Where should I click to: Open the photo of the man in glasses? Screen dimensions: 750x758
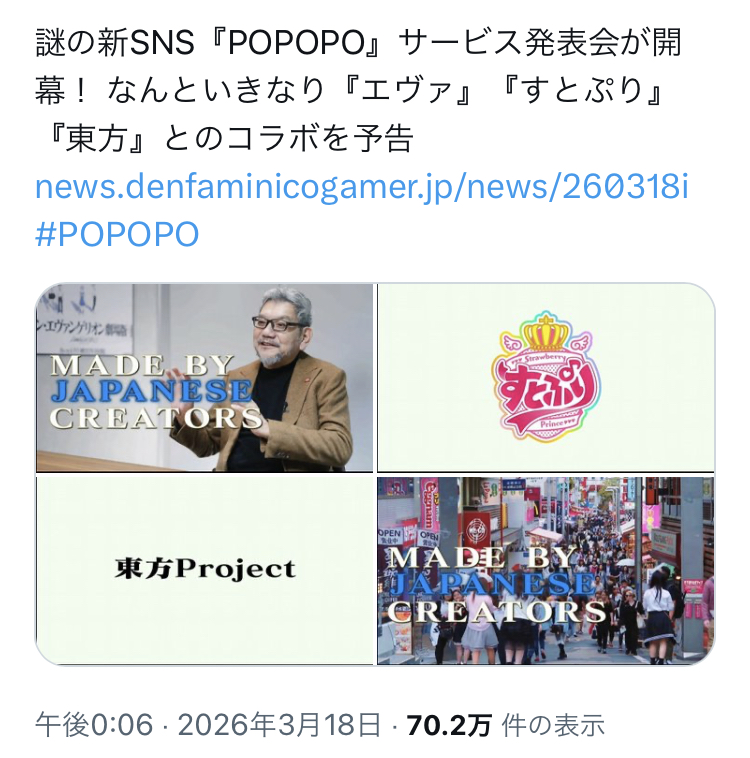(x=205, y=378)
